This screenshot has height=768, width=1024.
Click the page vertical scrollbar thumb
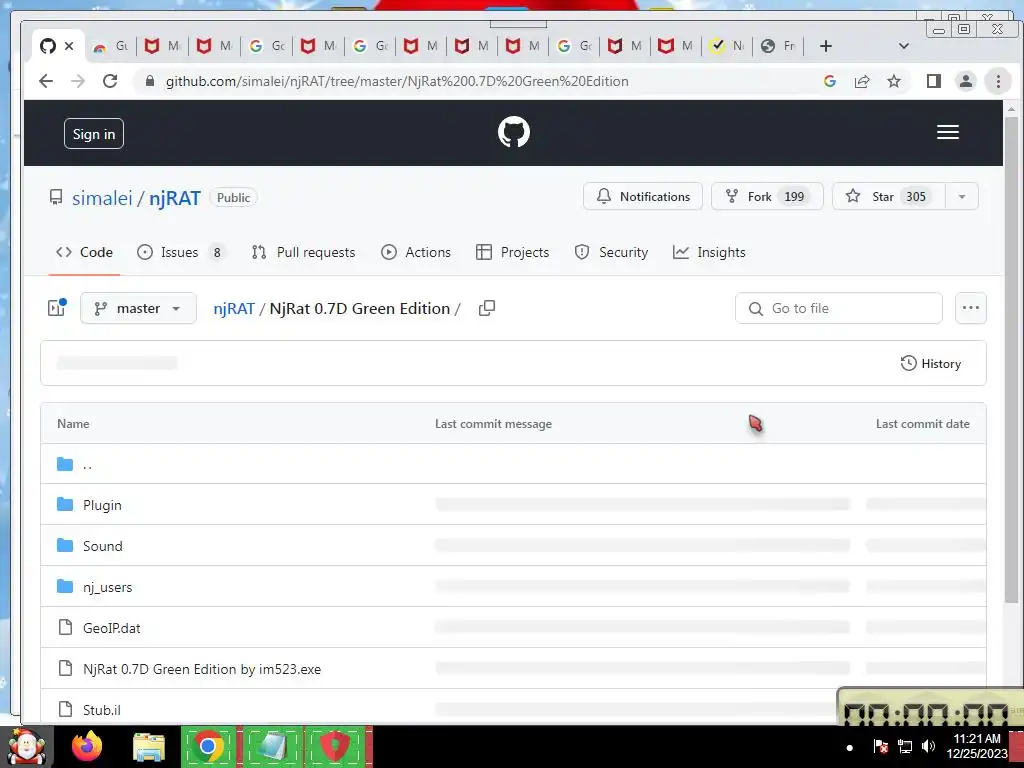tap(1011, 359)
